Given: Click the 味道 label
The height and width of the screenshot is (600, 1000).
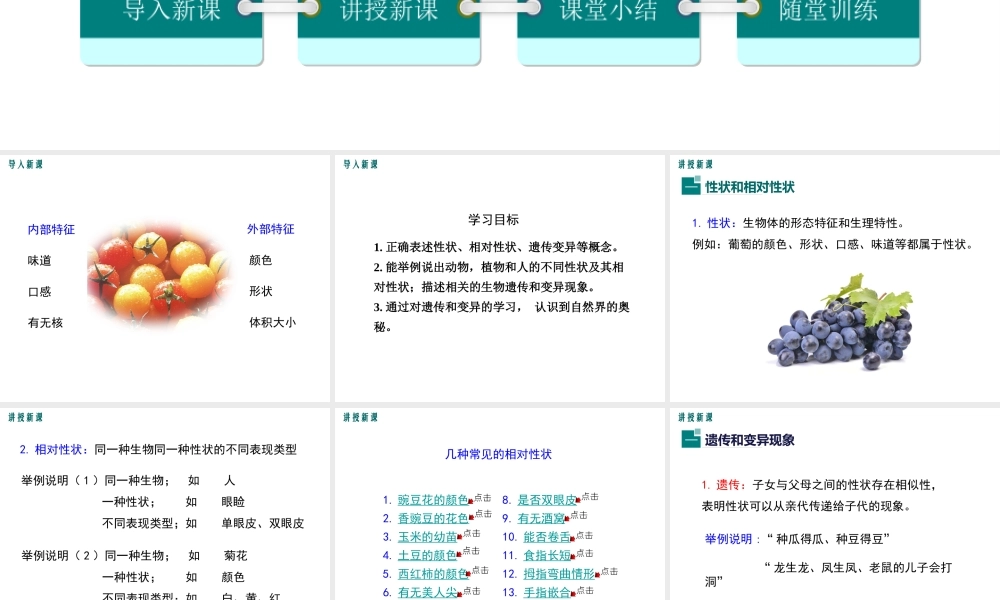Looking at the screenshot, I should (40, 261).
